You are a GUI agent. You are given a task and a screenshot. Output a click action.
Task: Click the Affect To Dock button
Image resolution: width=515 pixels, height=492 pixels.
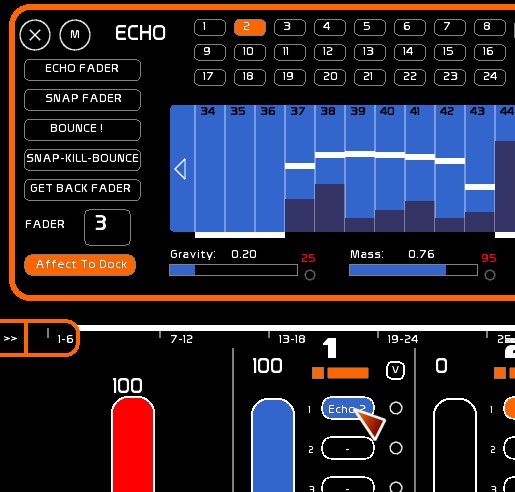click(80, 265)
